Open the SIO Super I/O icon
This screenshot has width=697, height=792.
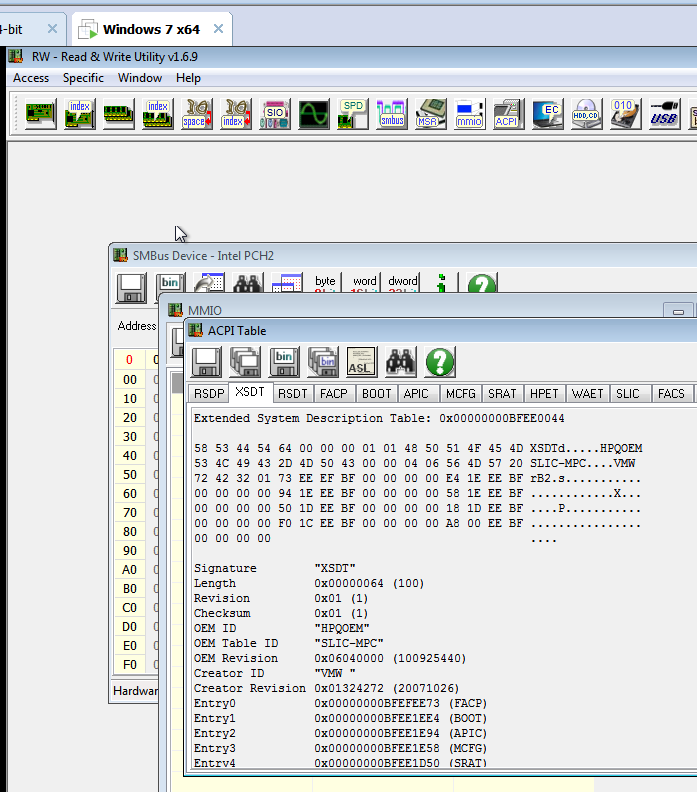pos(275,114)
